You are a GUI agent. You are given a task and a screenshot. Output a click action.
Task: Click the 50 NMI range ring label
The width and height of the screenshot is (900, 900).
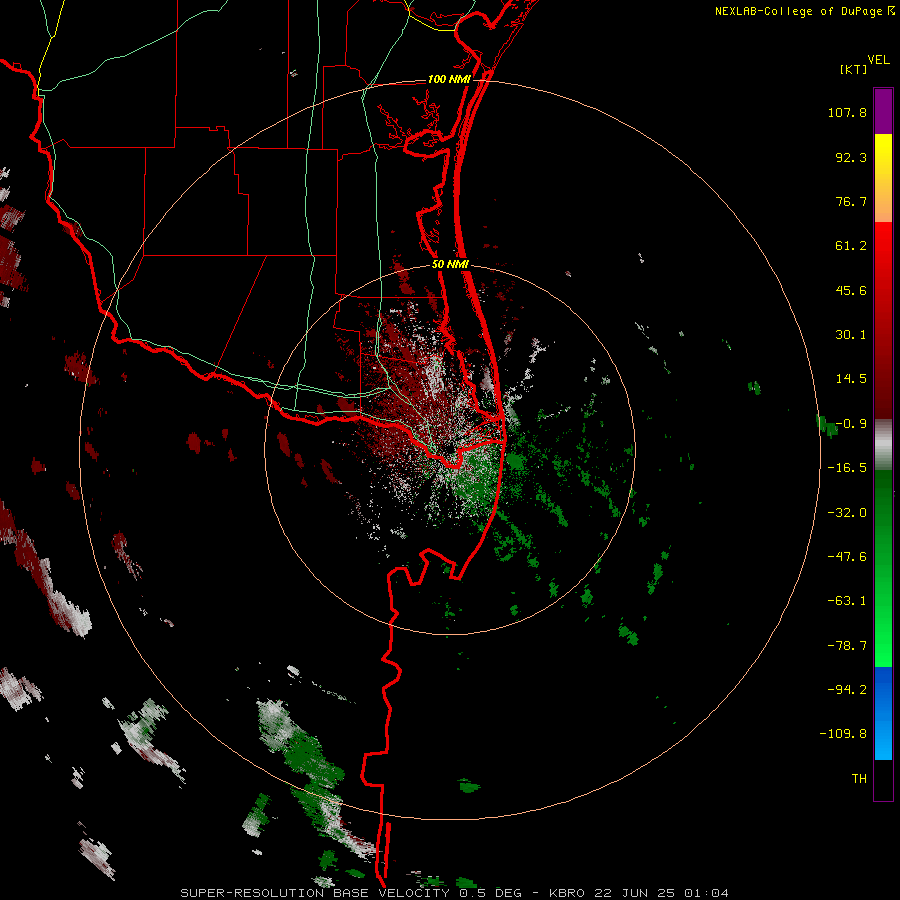point(450,265)
